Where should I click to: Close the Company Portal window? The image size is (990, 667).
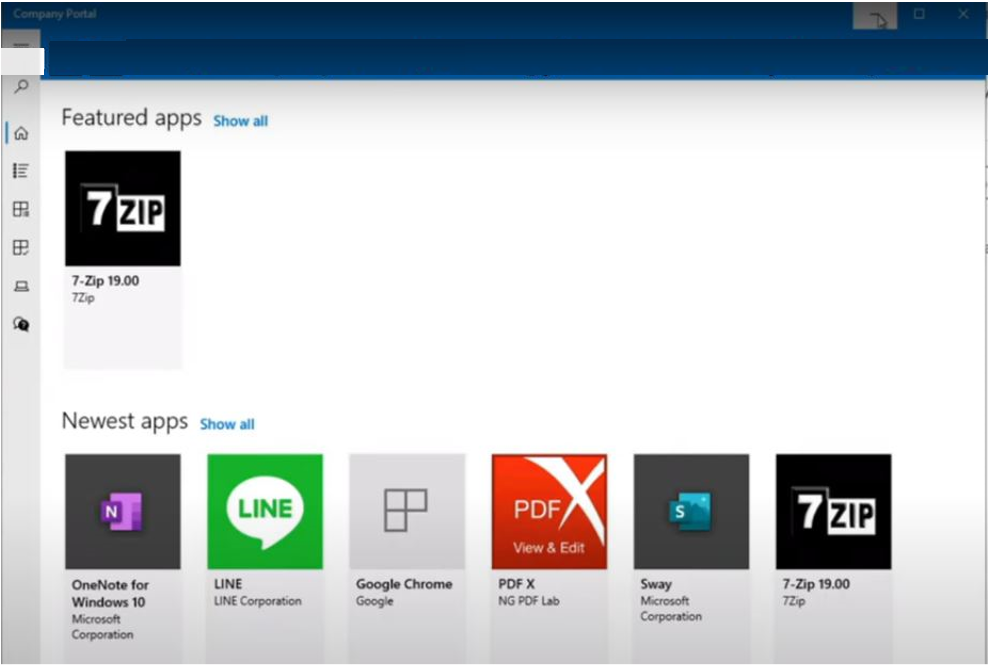pyautogui.click(x=963, y=14)
